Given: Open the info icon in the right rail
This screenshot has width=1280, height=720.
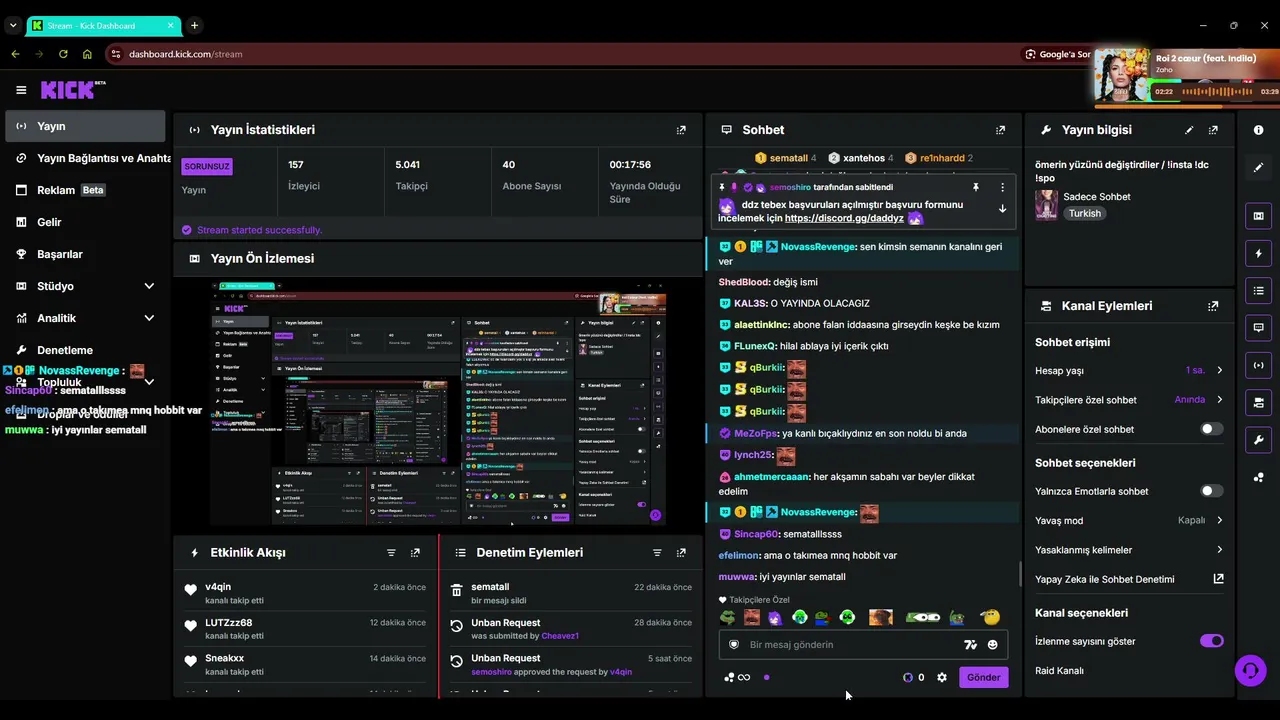Looking at the screenshot, I should (1258, 130).
